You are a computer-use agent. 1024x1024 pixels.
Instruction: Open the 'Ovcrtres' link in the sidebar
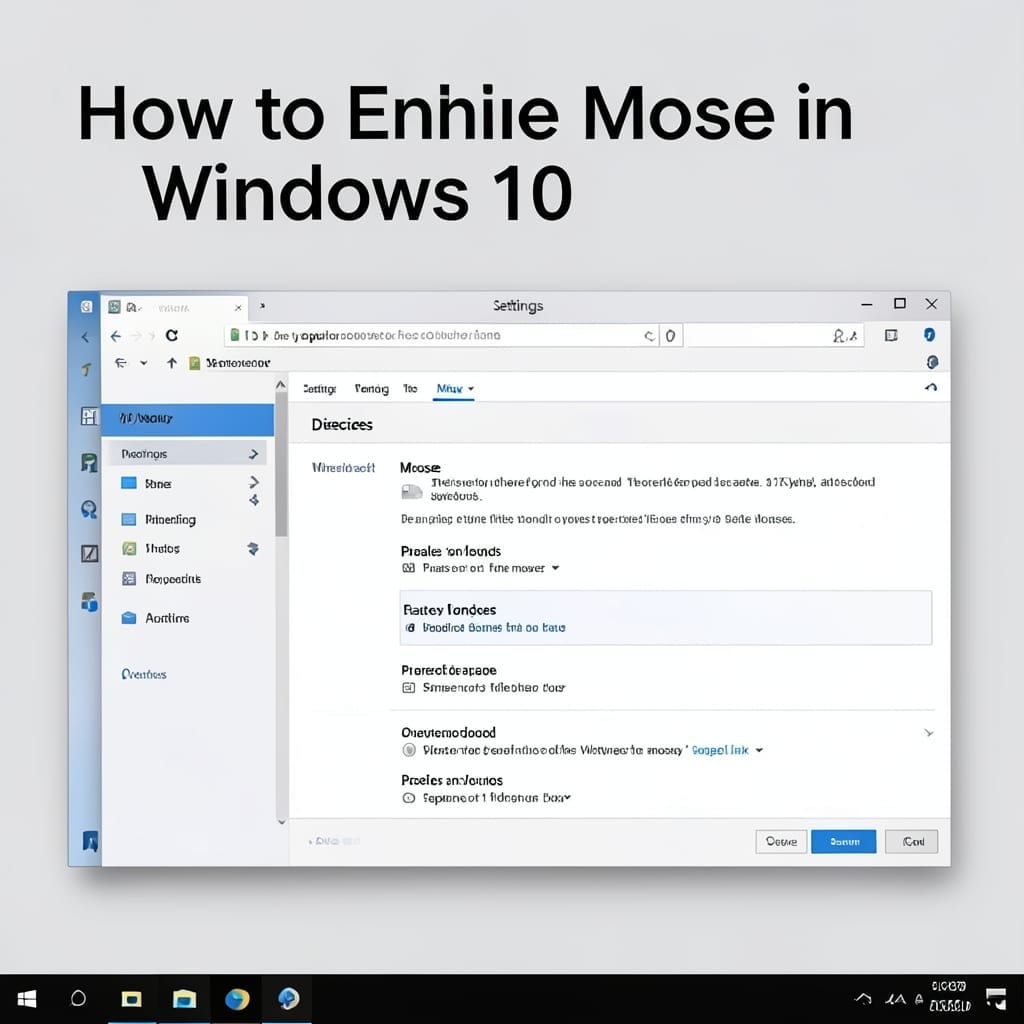point(144,675)
